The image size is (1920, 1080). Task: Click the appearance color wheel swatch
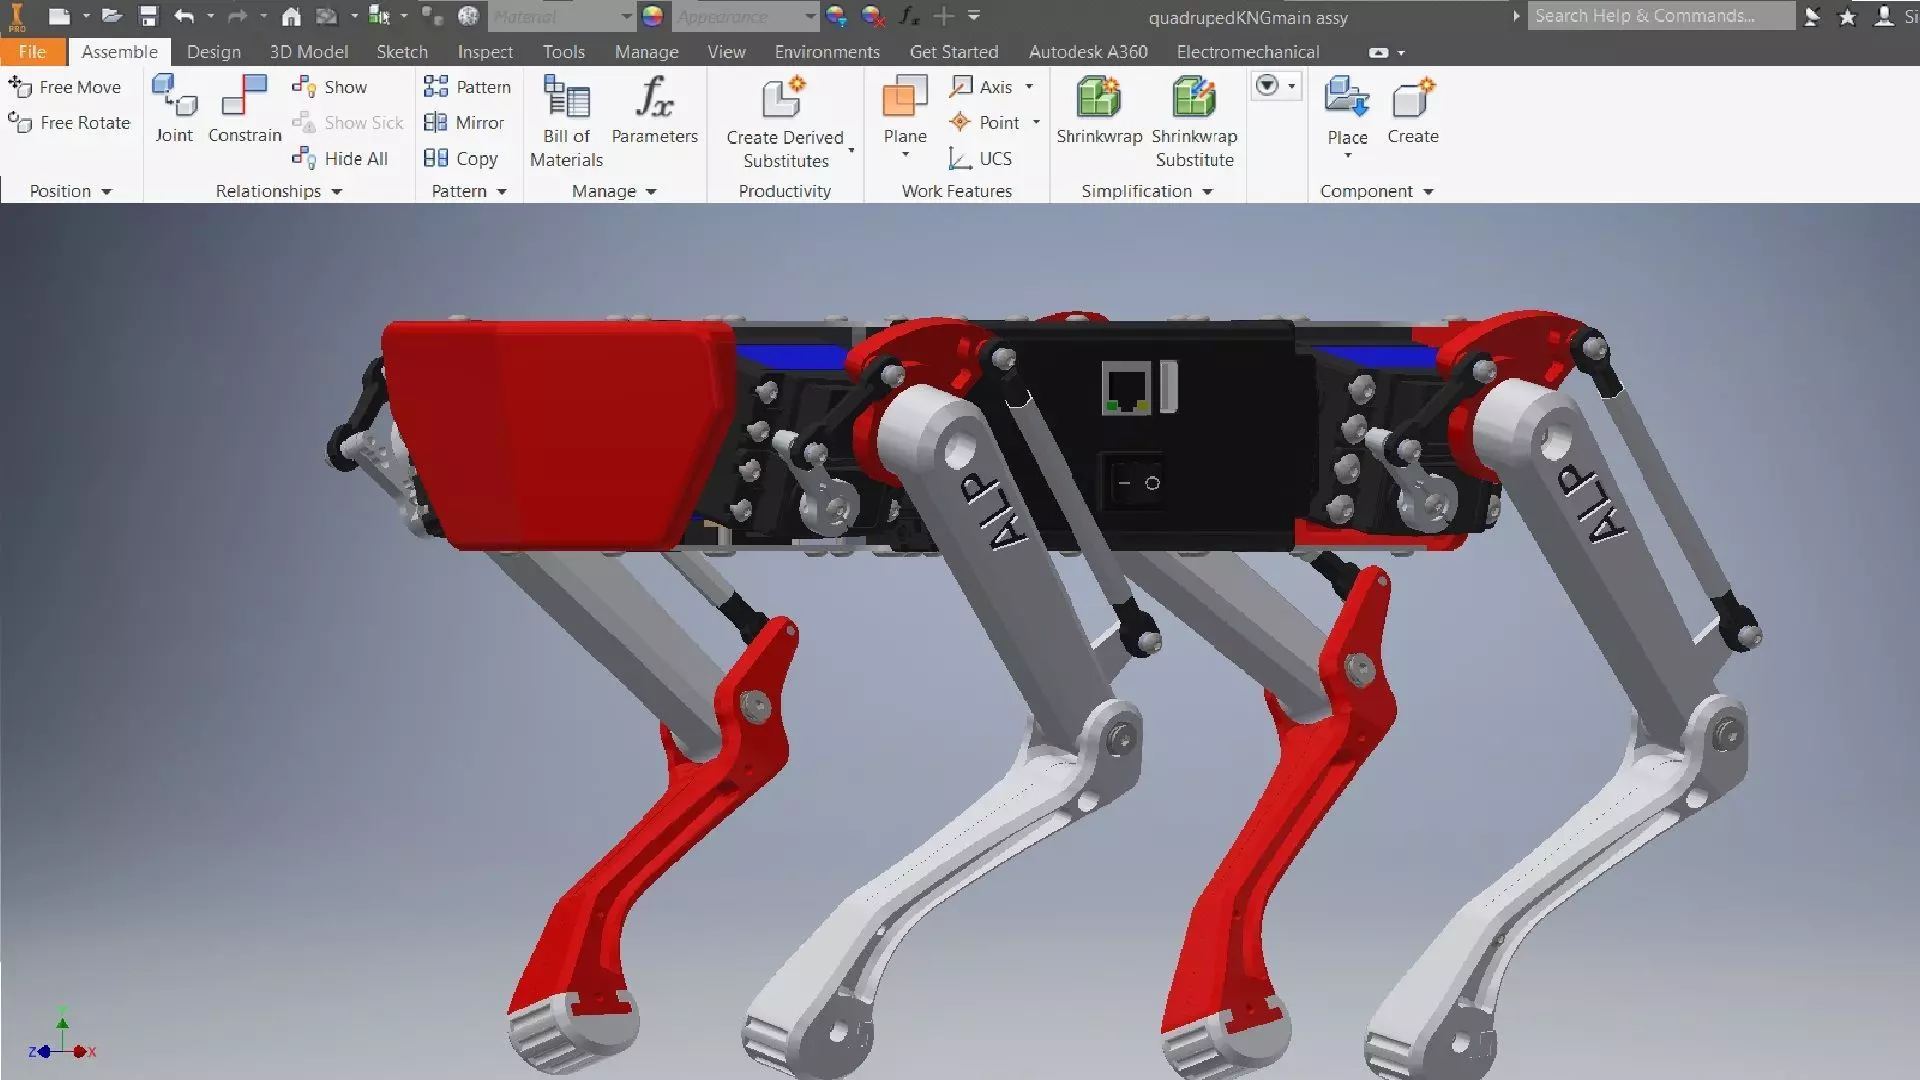click(x=653, y=16)
